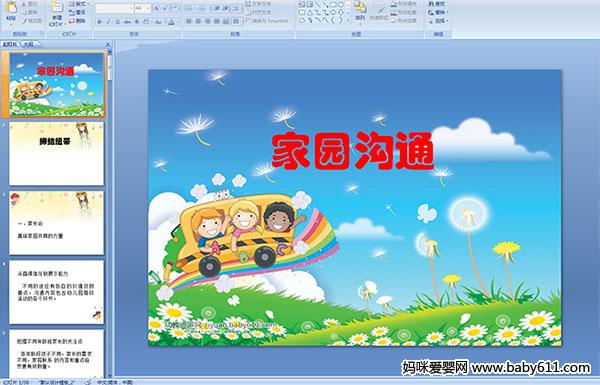The width and height of the screenshot is (600, 385).
Task: Click the Arrange icon in the drawing group
Action: point(360,11)
